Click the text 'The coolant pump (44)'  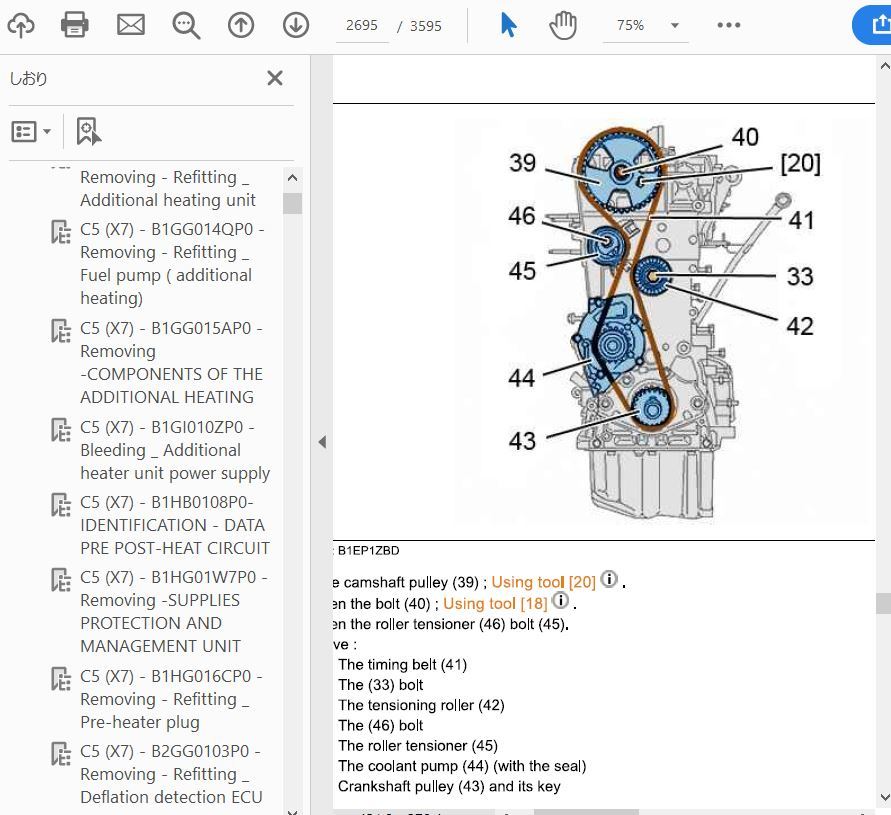pyautogui.click(x=413, y=766)
